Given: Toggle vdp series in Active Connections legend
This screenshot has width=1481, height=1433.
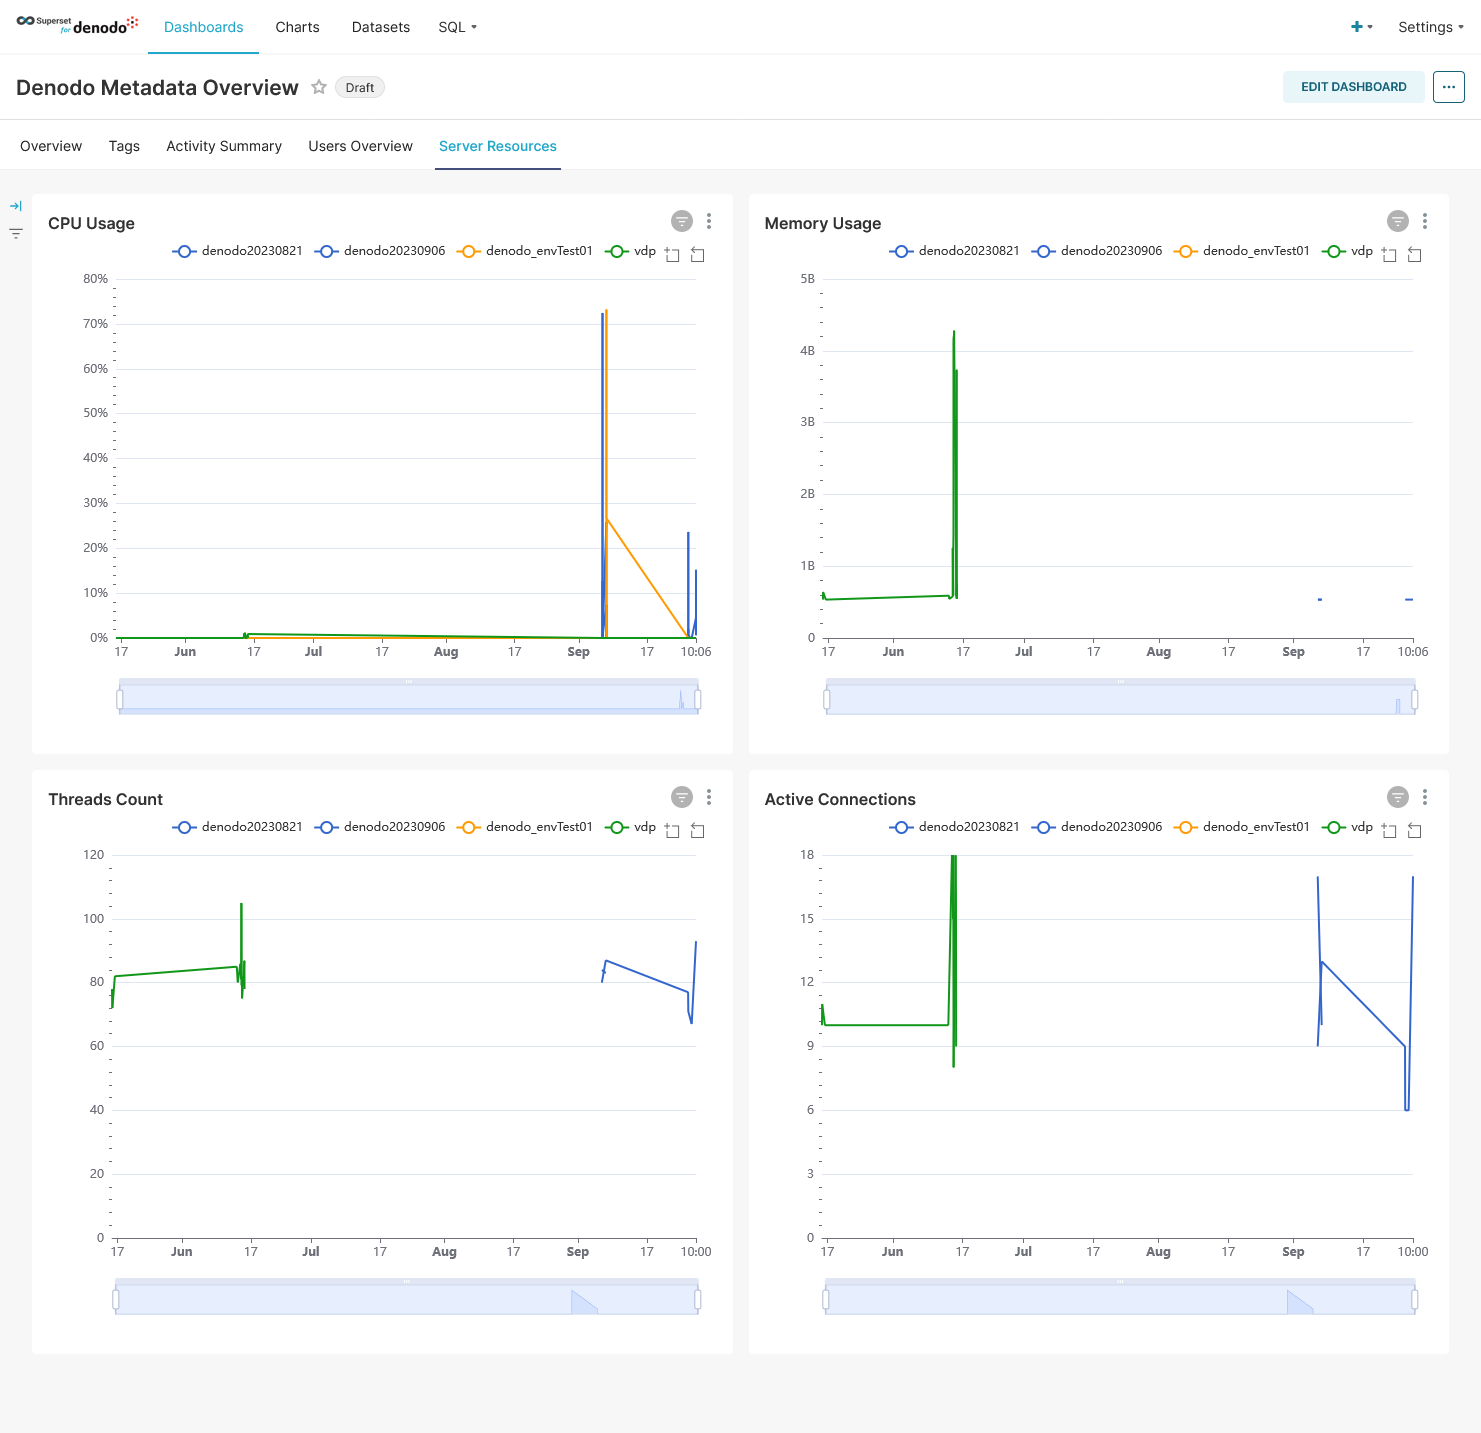Looking at the screenshot, I should tap(1348, 827).
